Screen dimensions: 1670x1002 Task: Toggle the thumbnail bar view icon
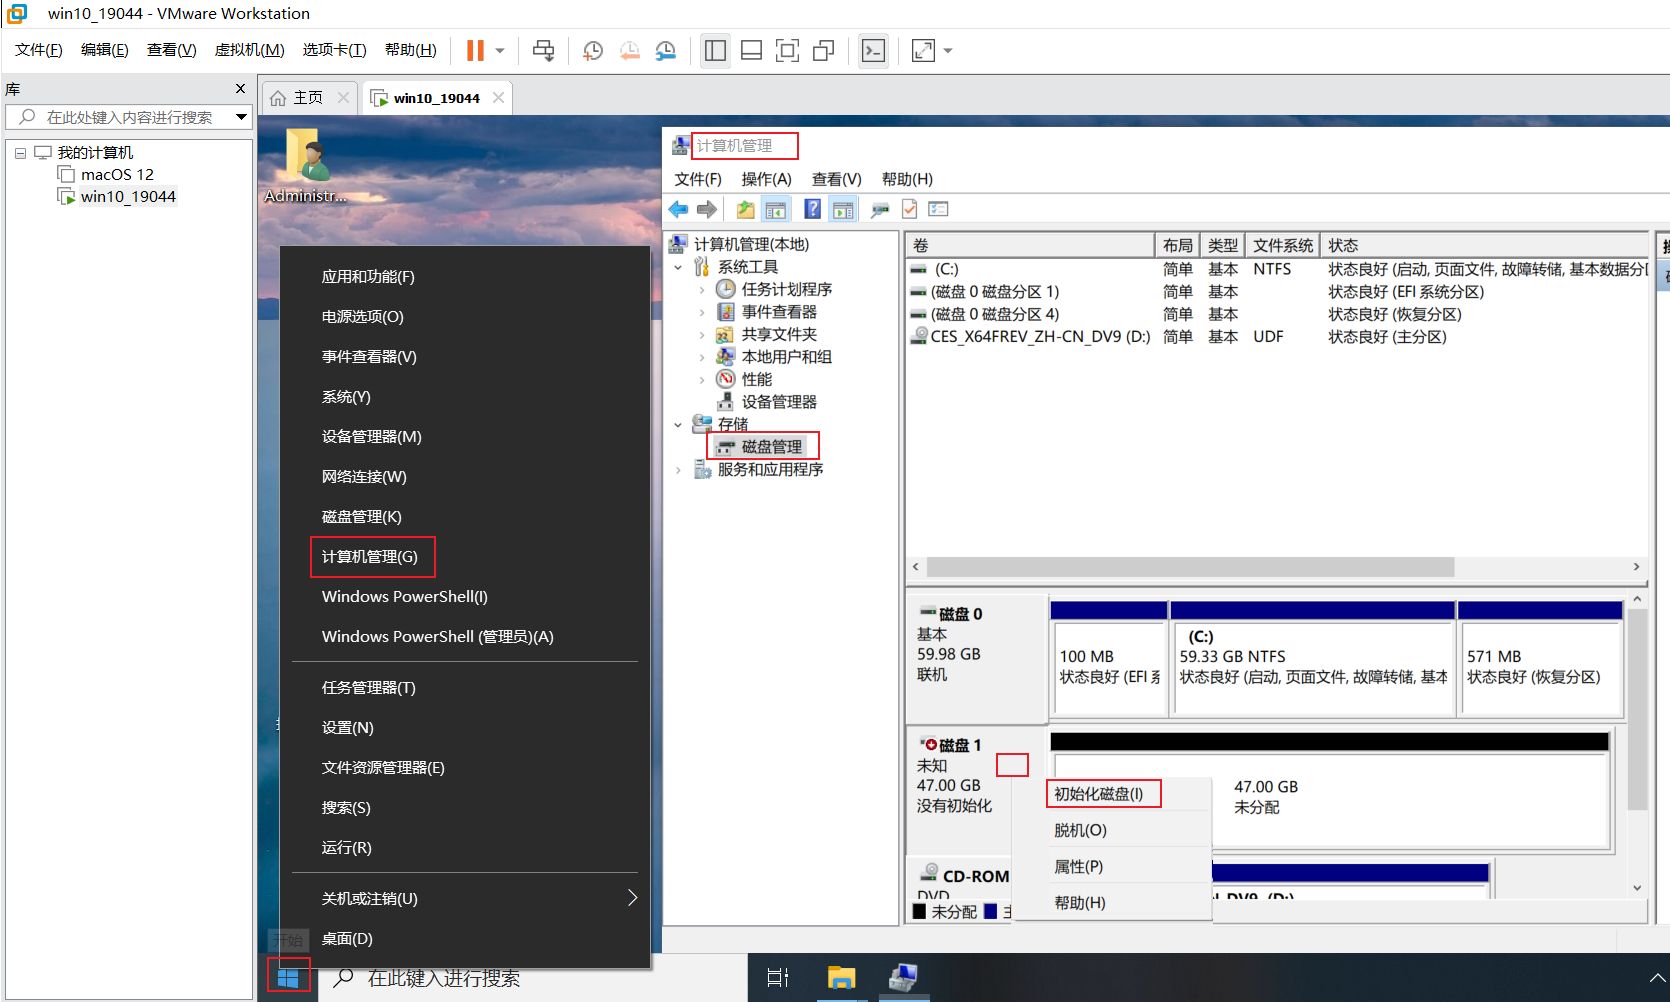pos(751,51)
